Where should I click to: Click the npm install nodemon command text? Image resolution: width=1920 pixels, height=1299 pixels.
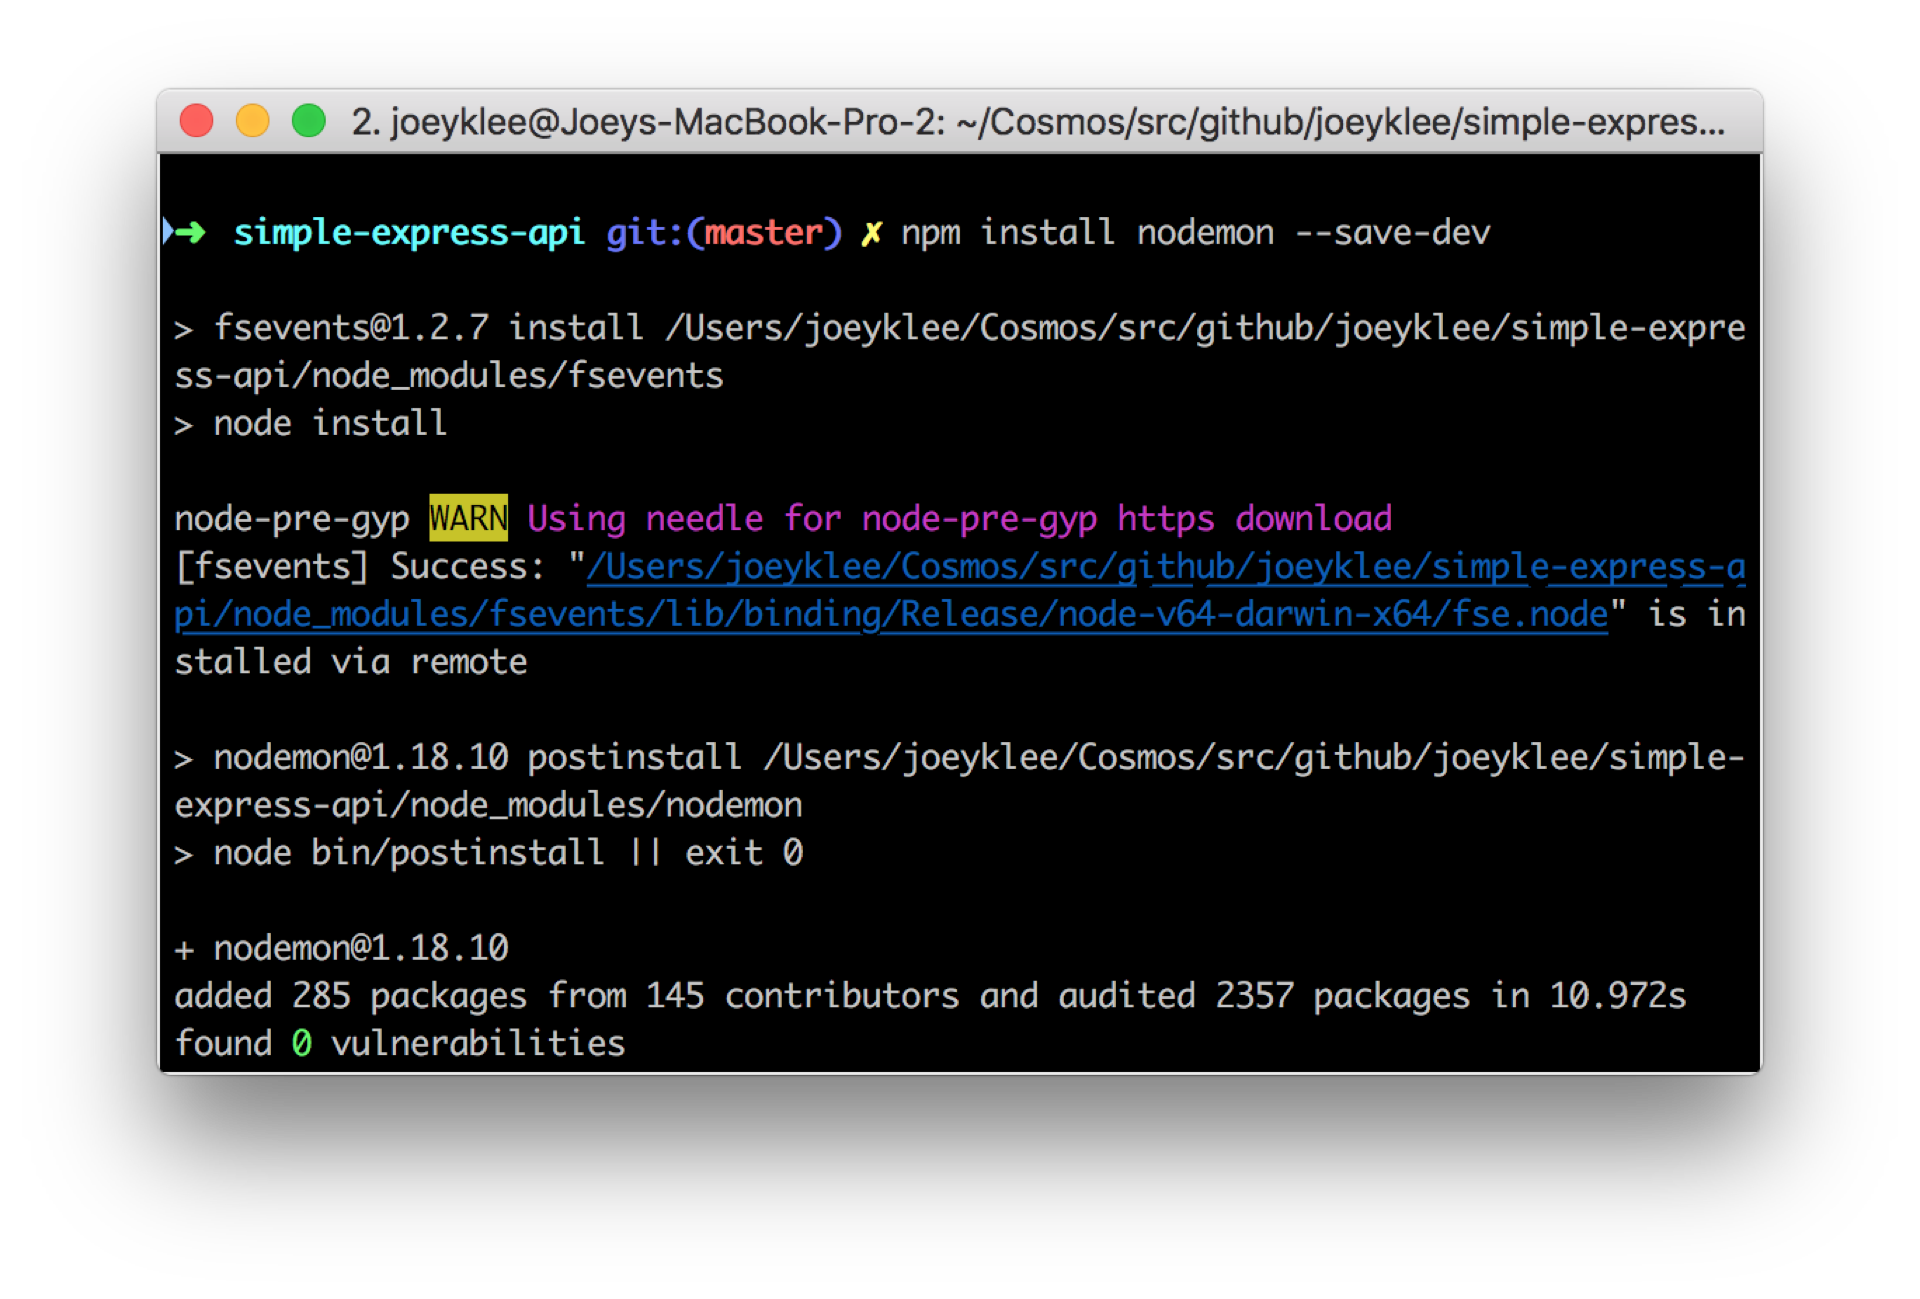[x=1087, y=232]
